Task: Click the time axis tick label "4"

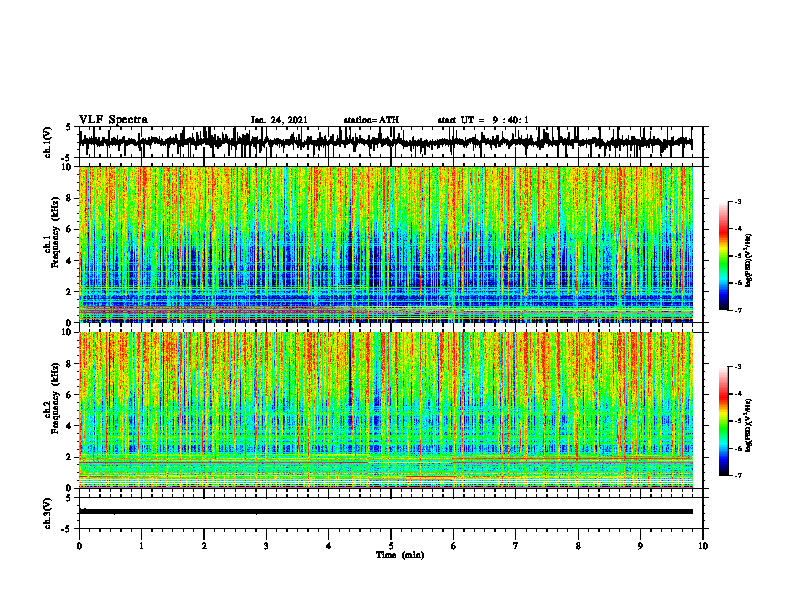Action: pyautogui.click(x=329, y=546)
